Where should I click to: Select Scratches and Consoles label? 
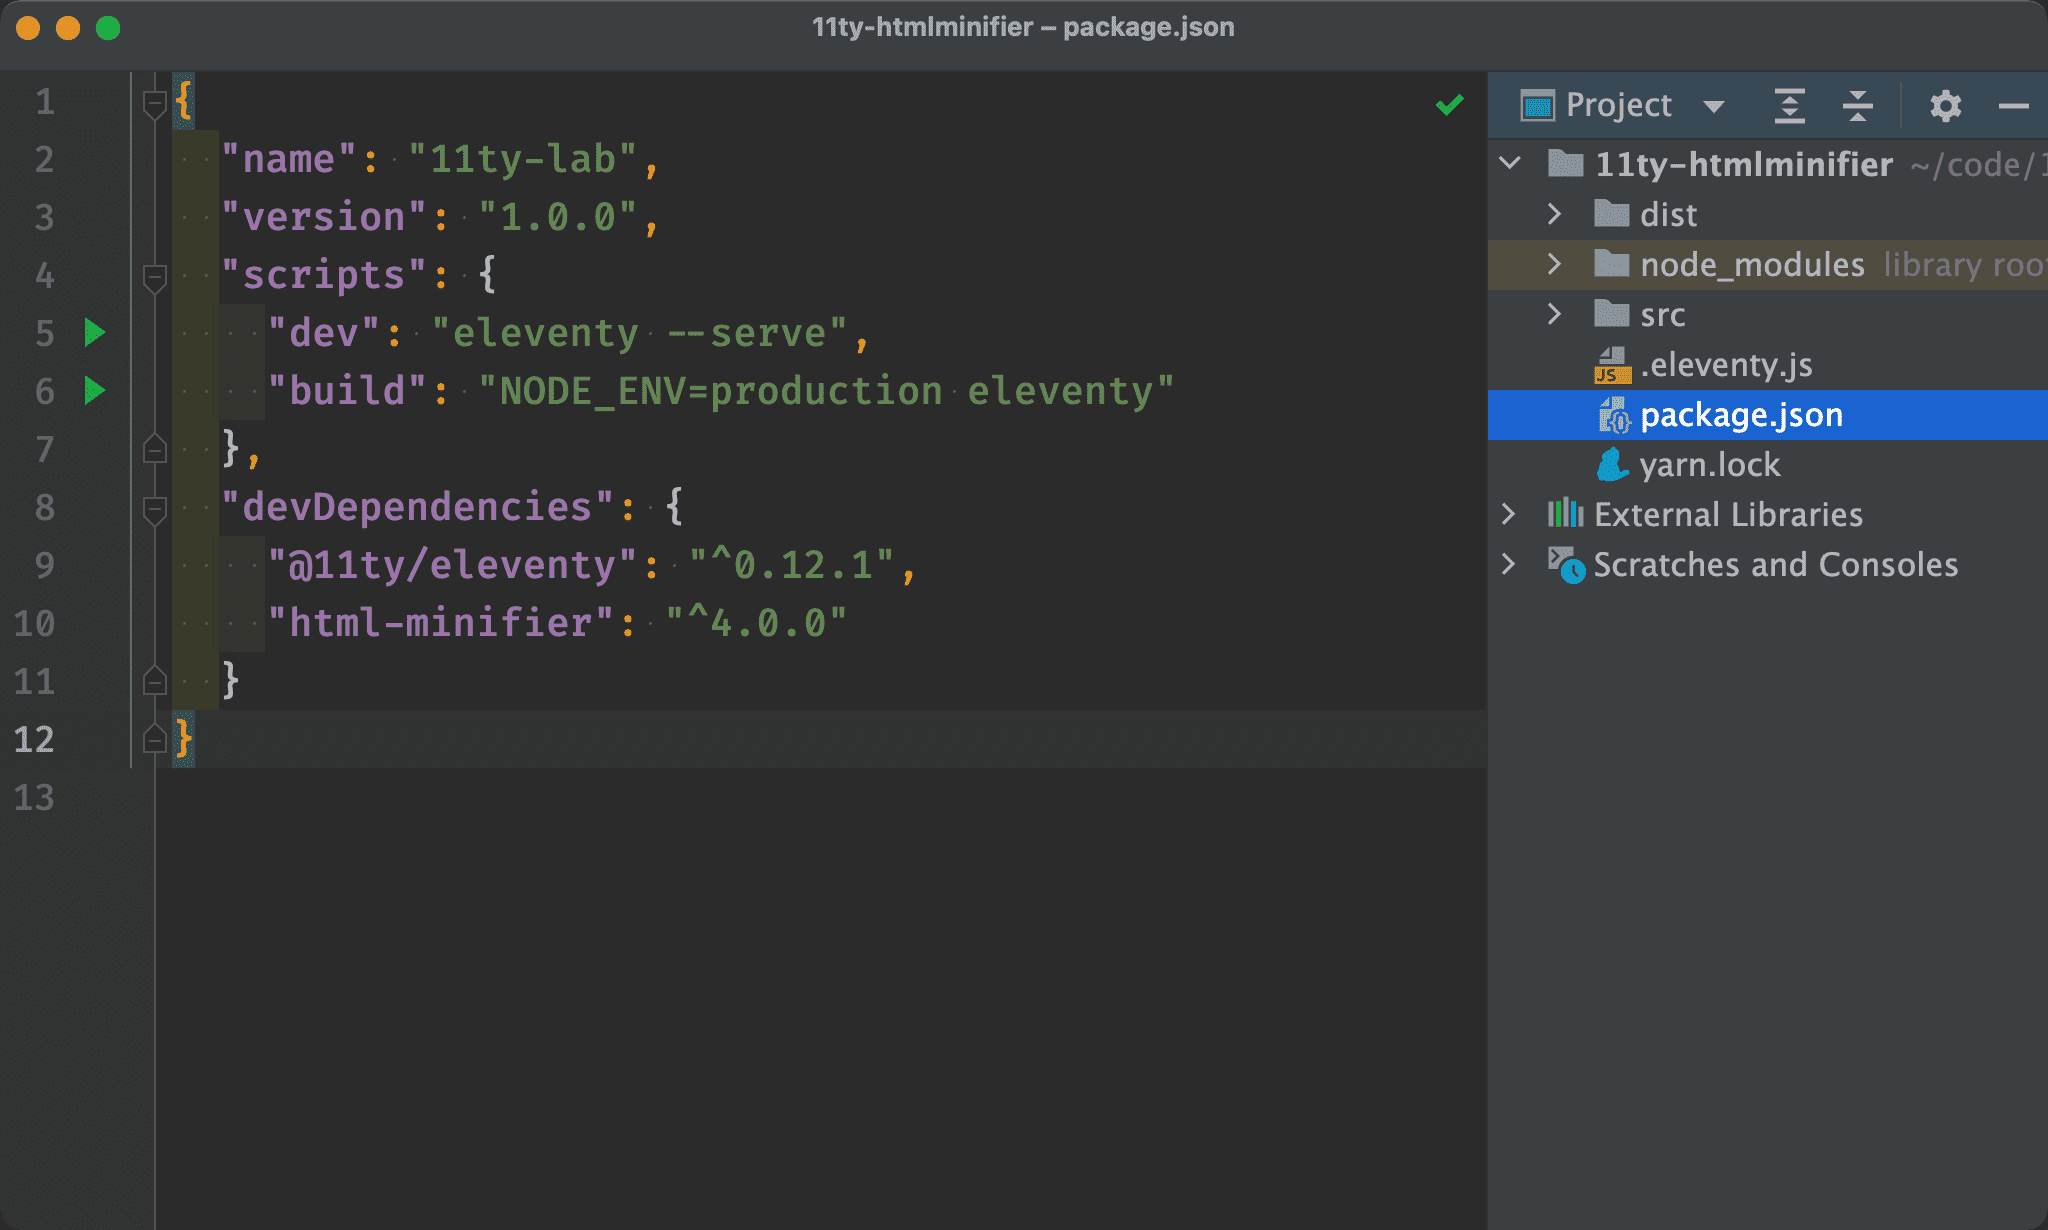[x=1775, y=564]
